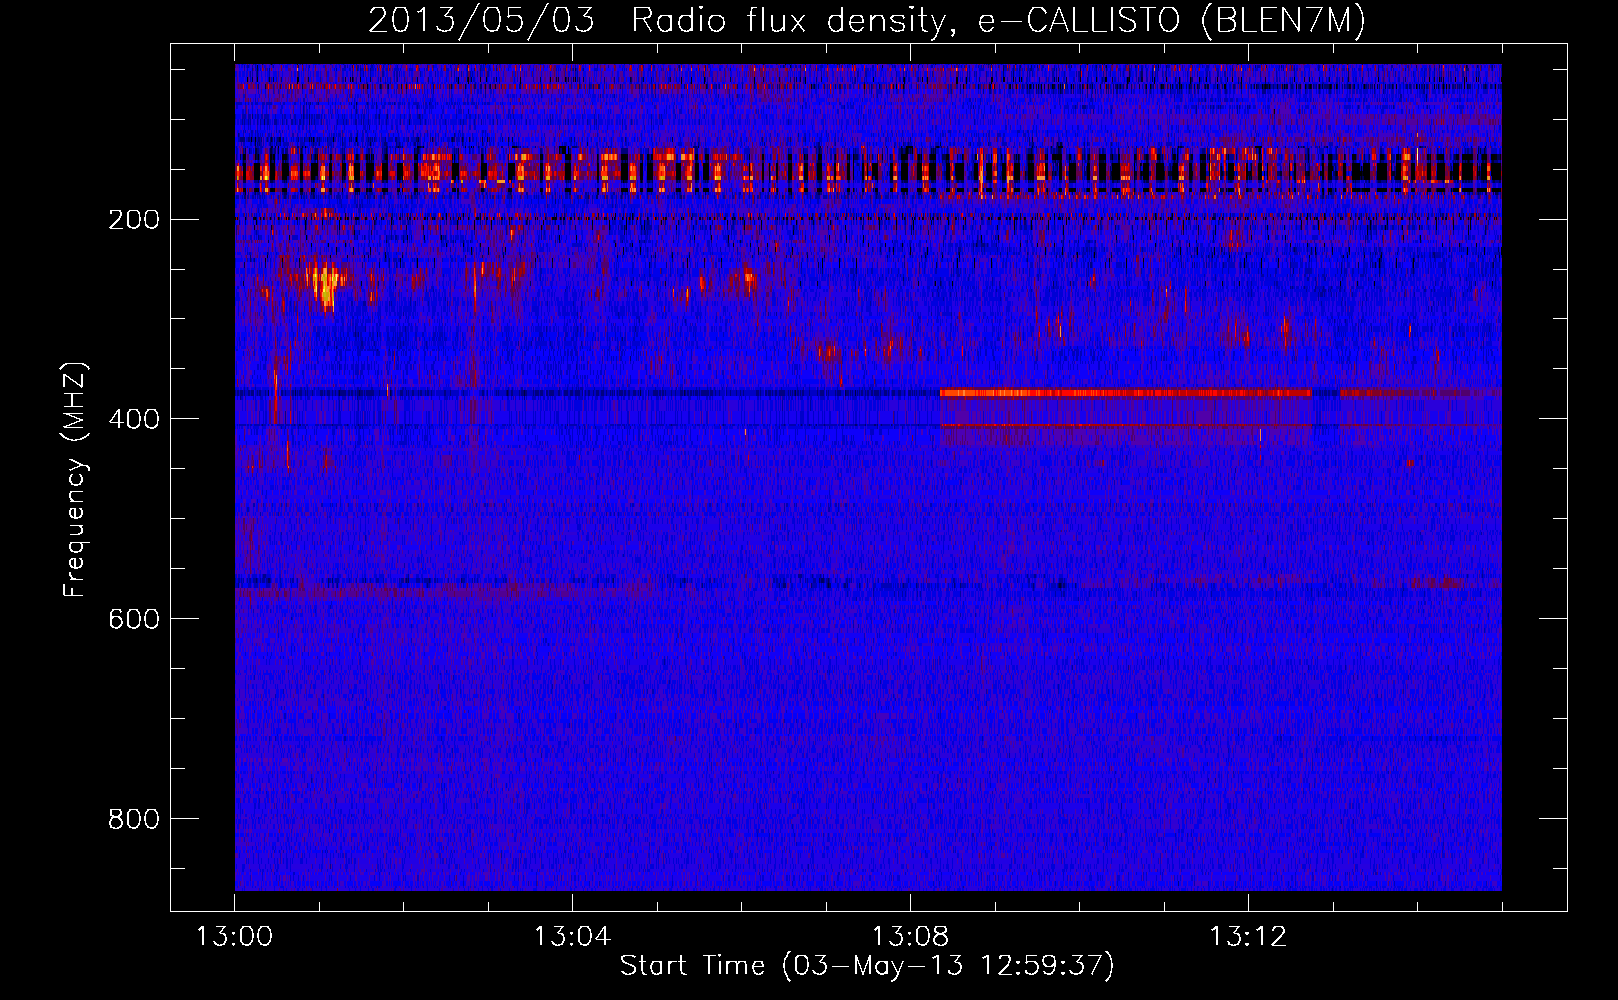Click the 600 frequency tick label

133,618
